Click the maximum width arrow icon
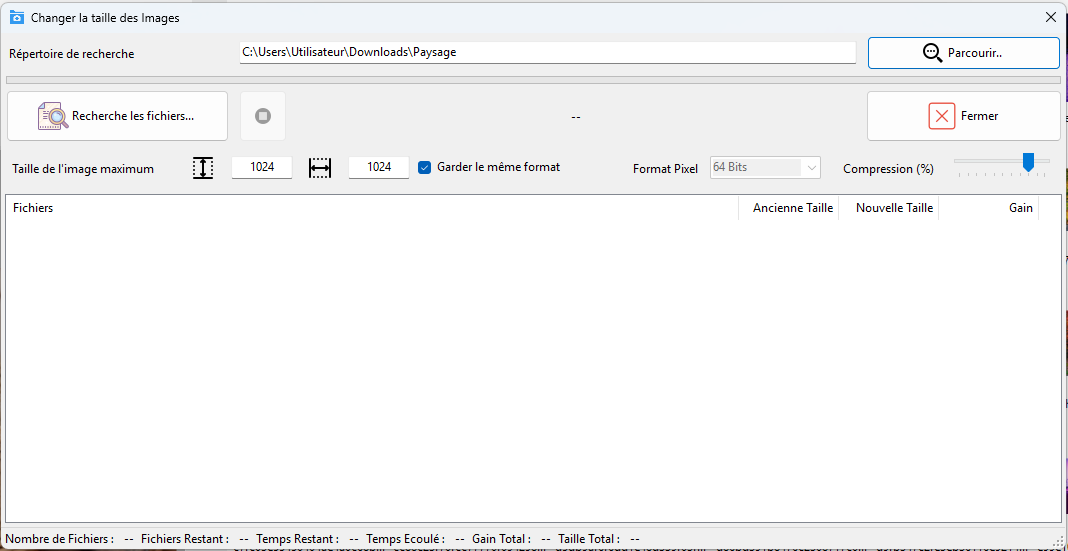1068x551 pixels. tap(320, 168)
